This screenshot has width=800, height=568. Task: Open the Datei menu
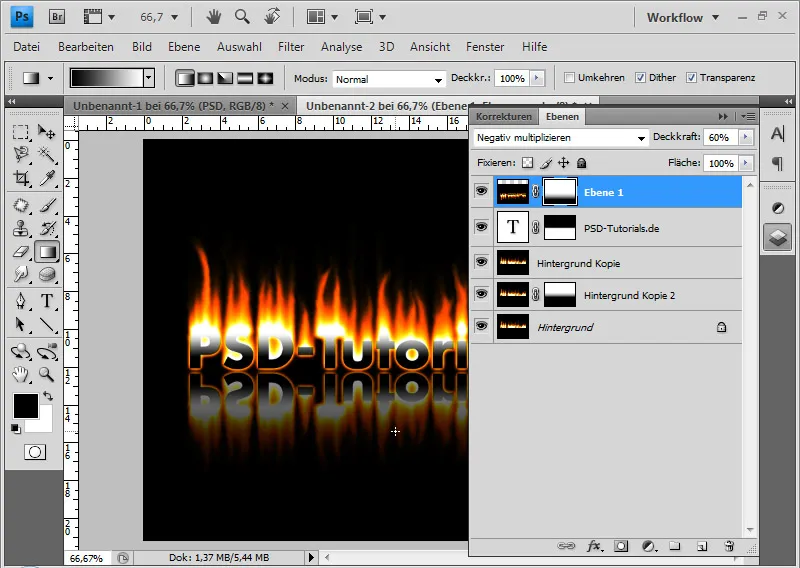[x=27, y=46]
